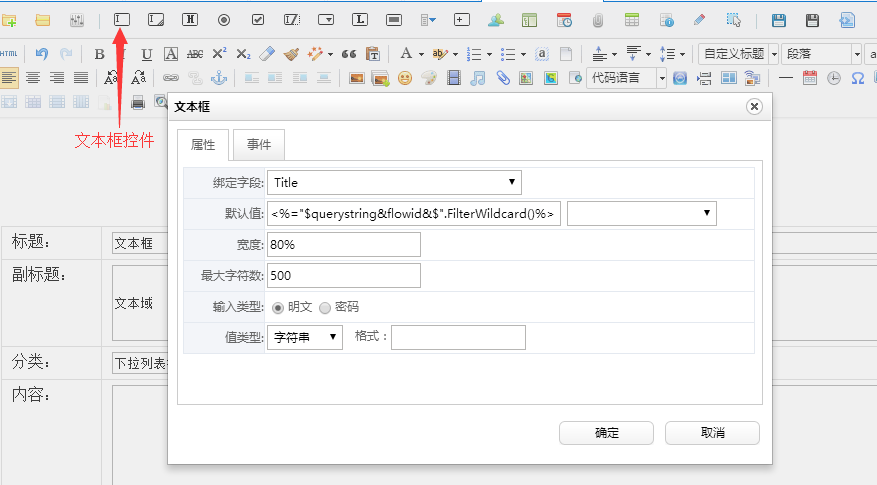
Task: Cancel with the 取消 button
Action: coord(712,433)
